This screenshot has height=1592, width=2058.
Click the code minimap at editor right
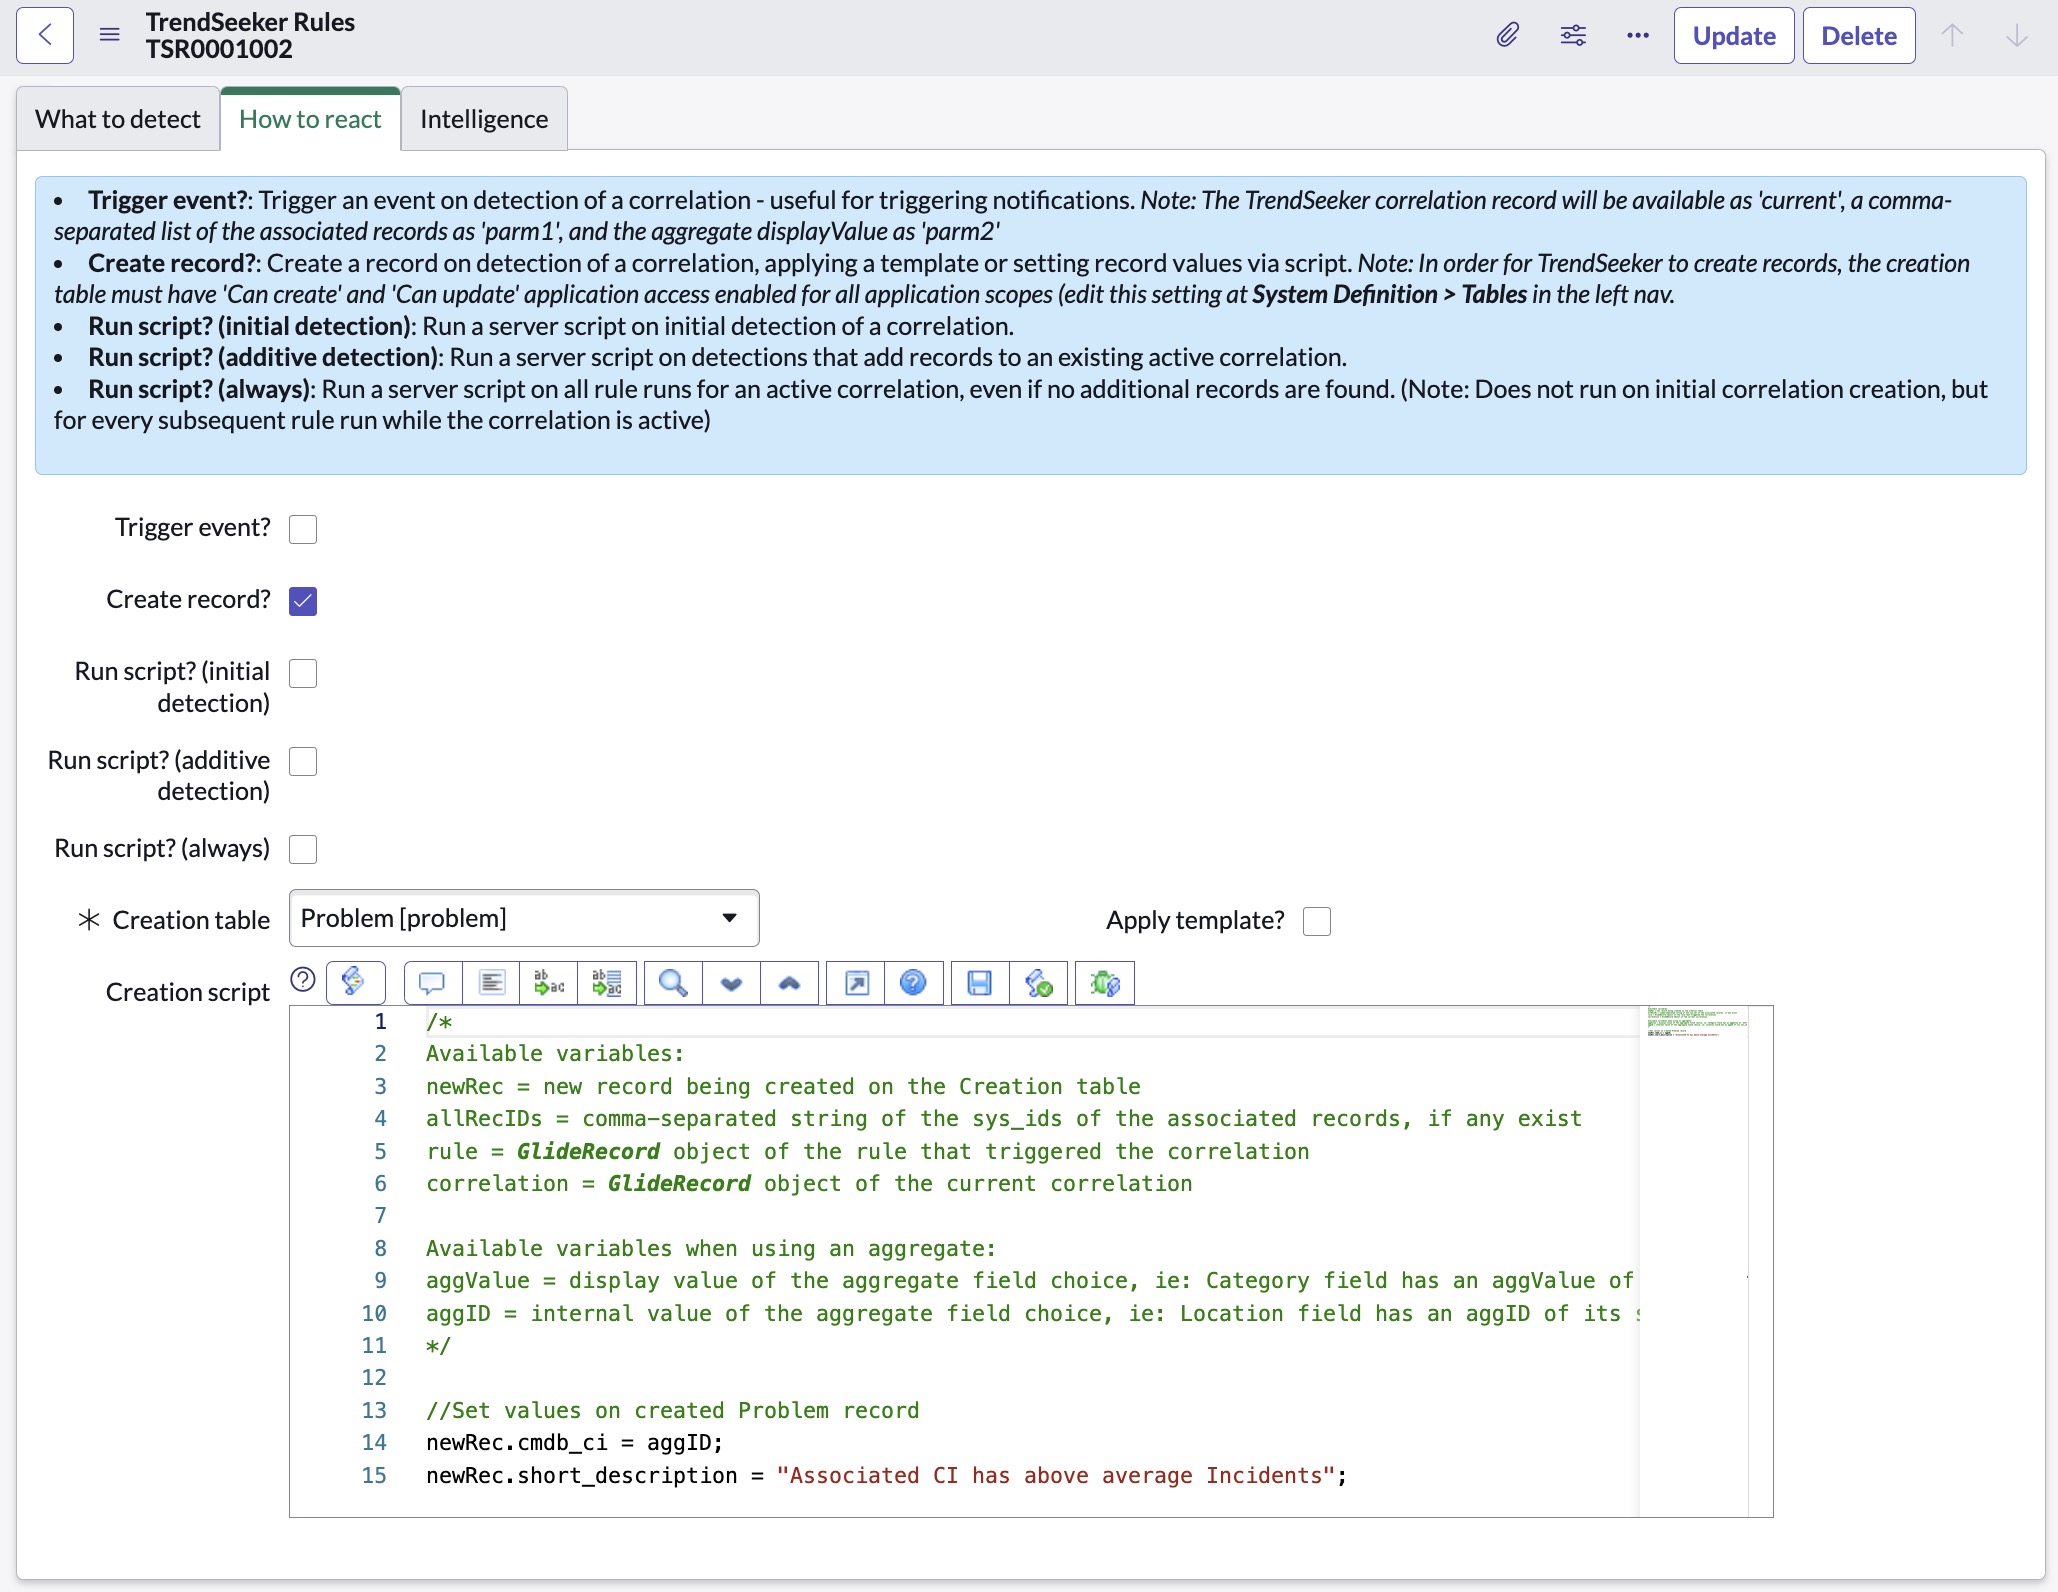pyautogui.click(x=1697, y=1022)
